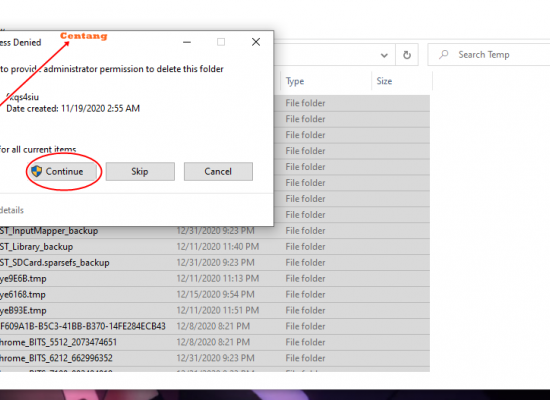The width and height of the screenshot is (550, 400).
Task: Select the ST_SDCard.sparsefs_backup folder
Action: pyautogui.click(x=215, y=263)
